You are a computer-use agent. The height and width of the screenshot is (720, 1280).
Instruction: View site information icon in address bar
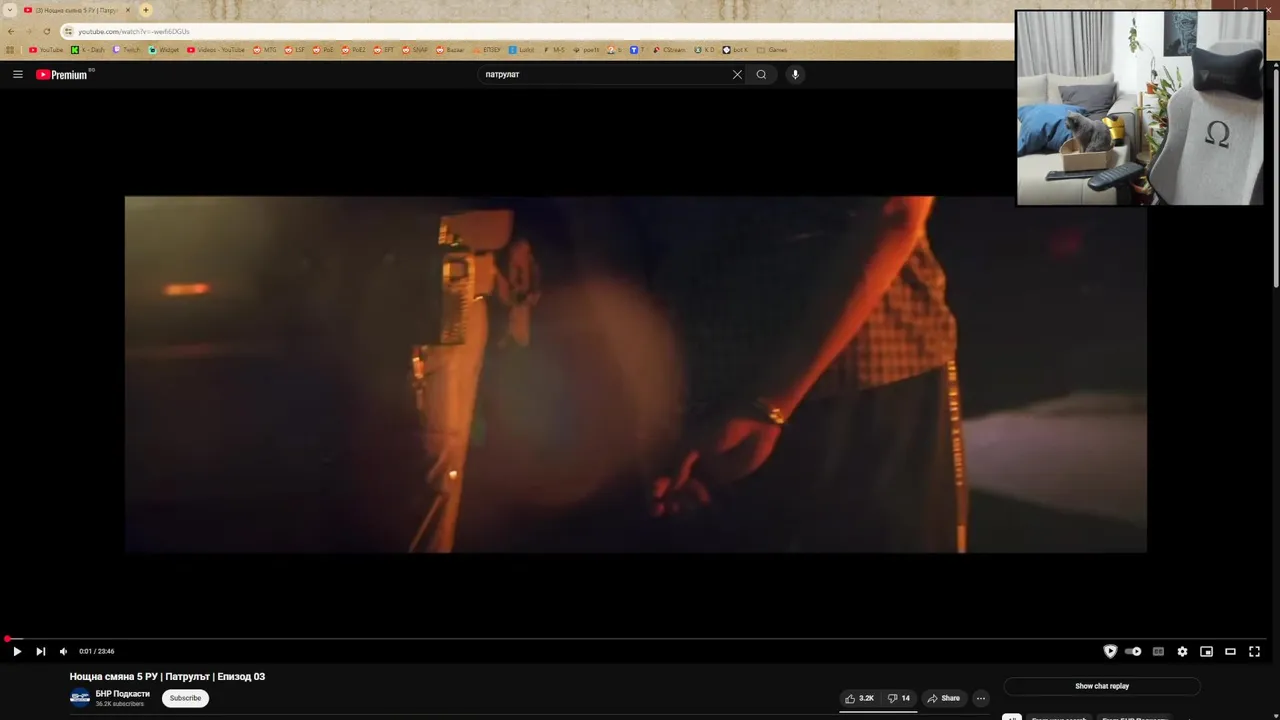[68, 31]
